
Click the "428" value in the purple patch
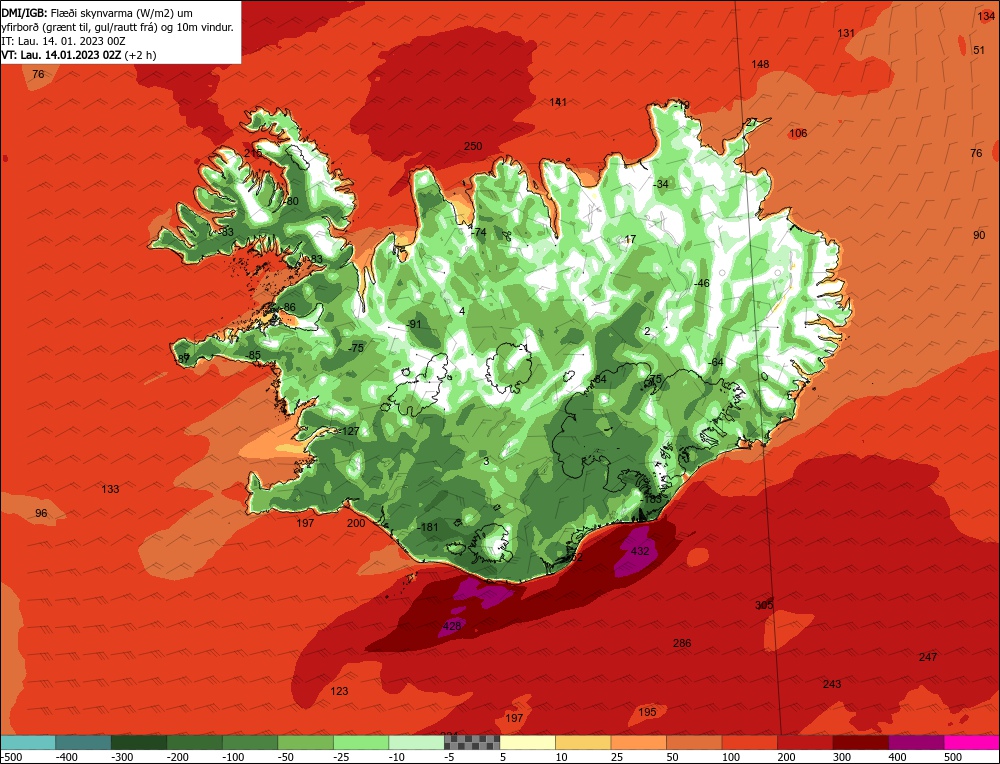[452, 626]
